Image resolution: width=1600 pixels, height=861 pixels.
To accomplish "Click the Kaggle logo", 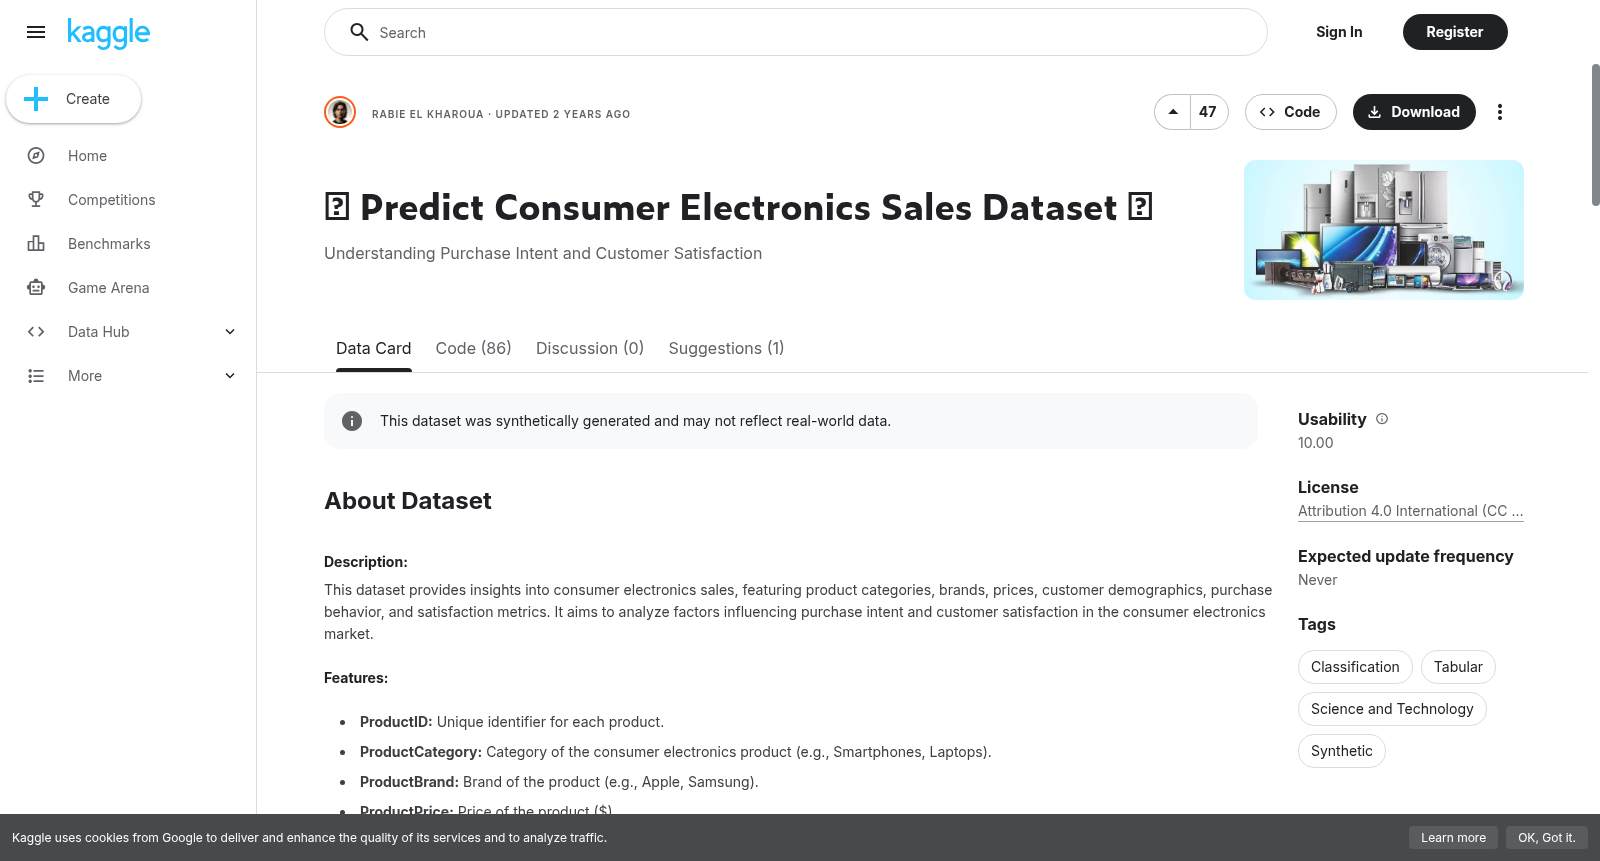I will tap(108, 33).
